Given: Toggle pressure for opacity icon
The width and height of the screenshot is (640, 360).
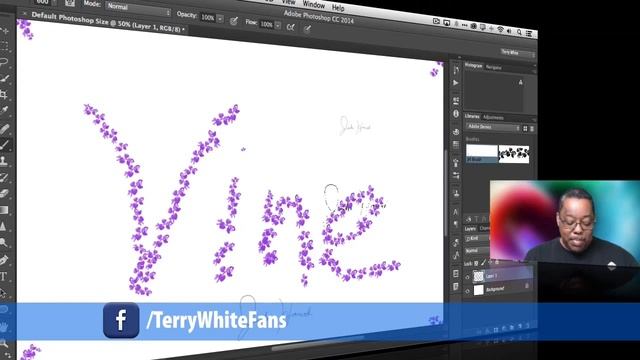Looking at the screenshot, I should click(x=234, y=20).
